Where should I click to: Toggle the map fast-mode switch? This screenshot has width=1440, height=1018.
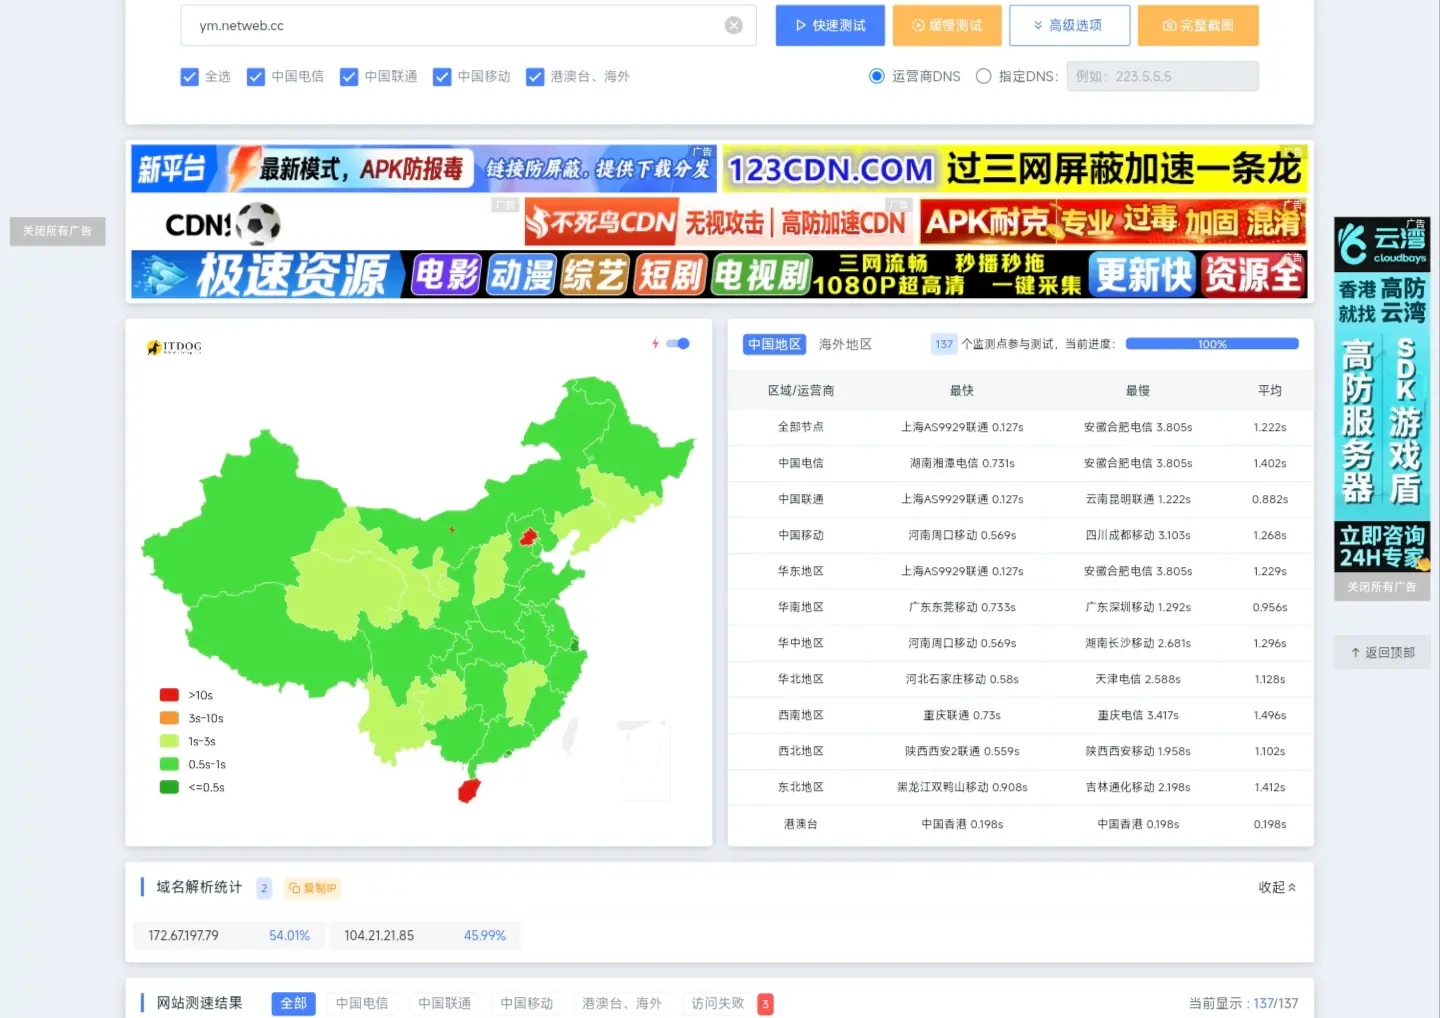pos(679,343)
